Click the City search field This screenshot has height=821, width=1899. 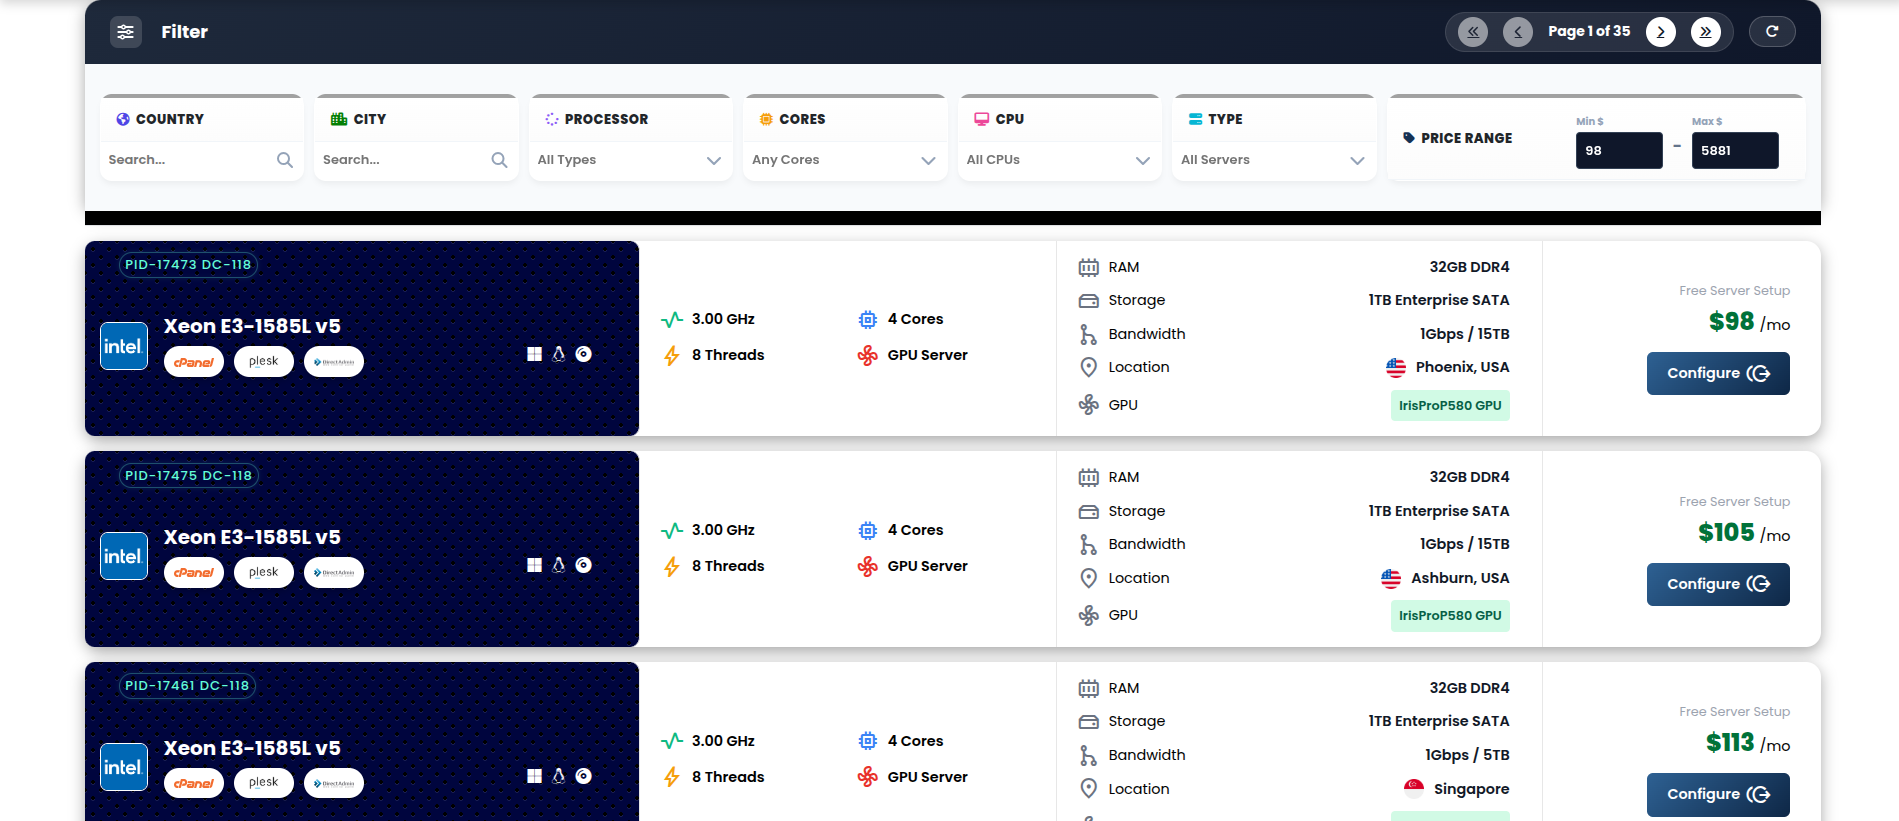(415, 160)
